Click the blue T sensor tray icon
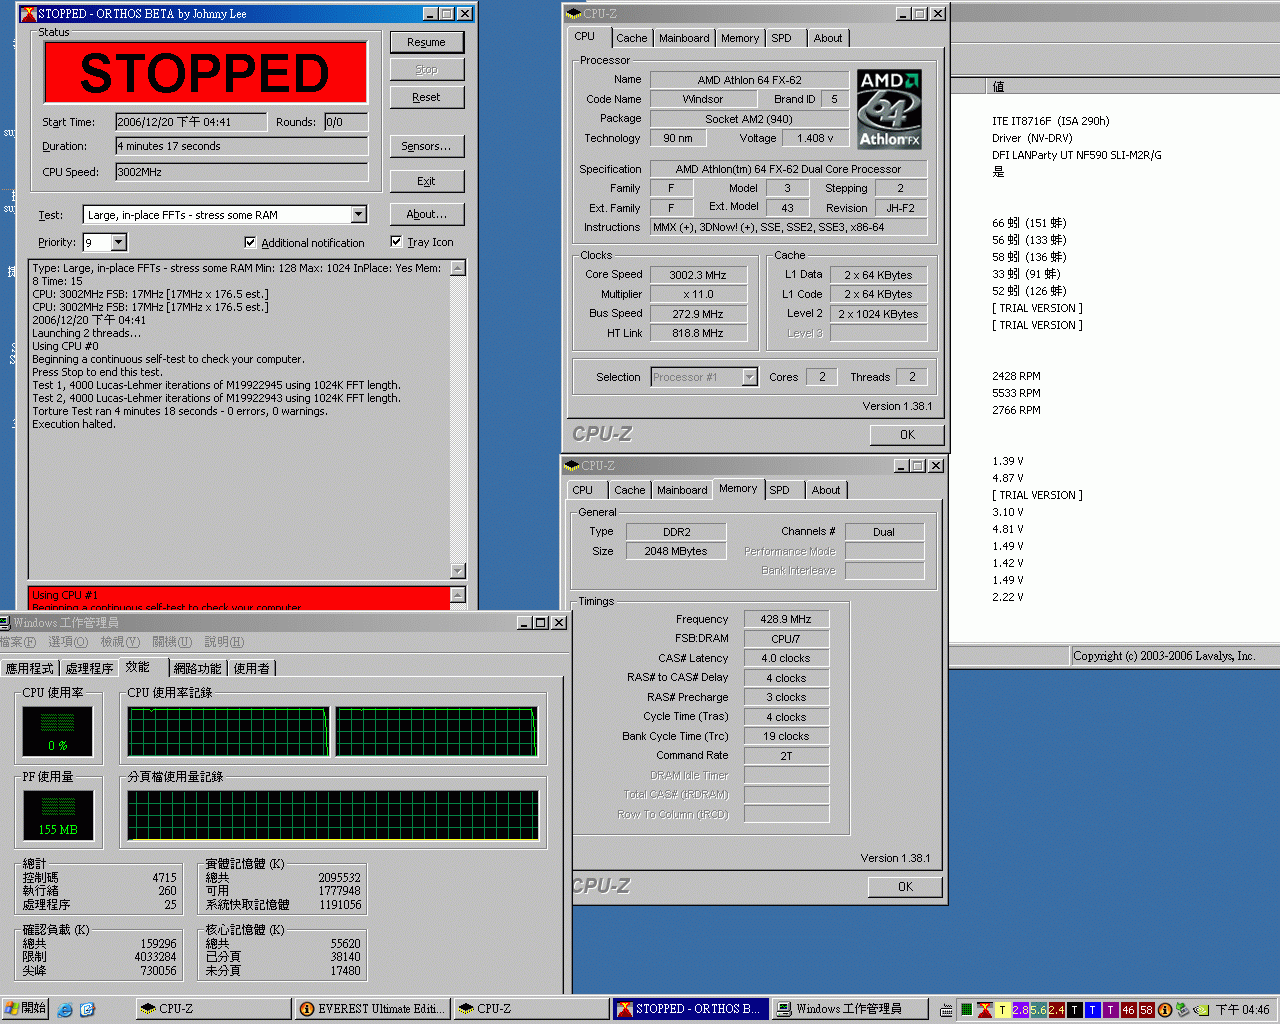Viewport: 1280px width, 1024px height. [x=1093, y=1010]
